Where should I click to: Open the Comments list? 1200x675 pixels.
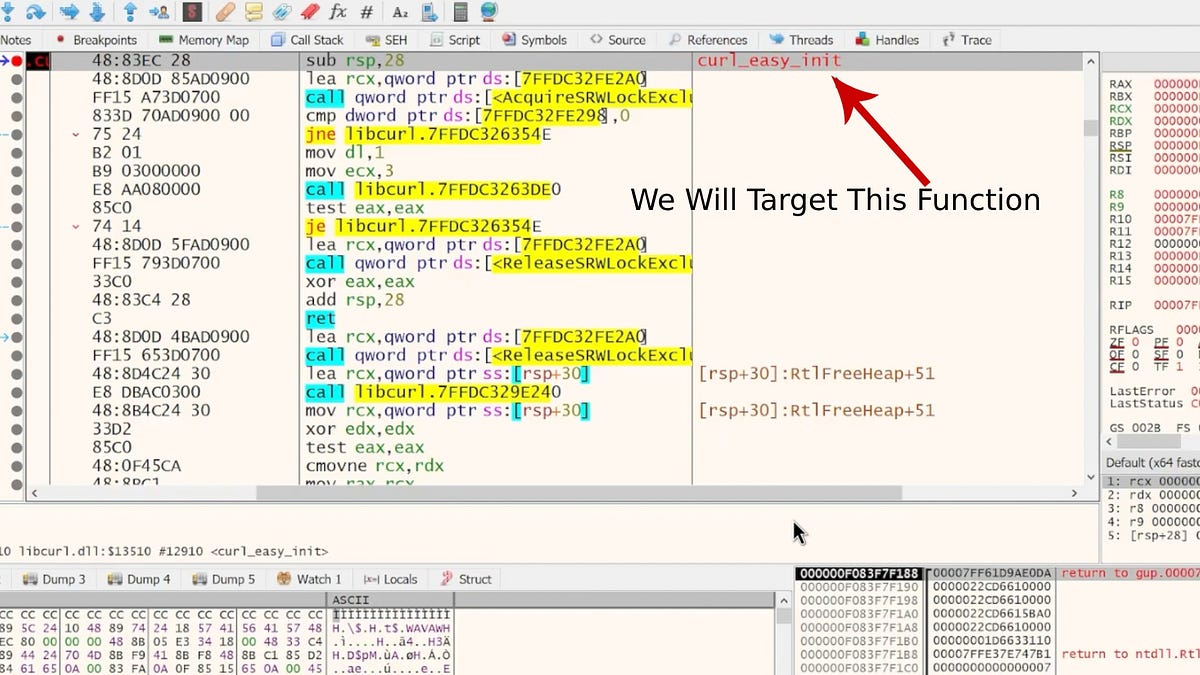254,13
